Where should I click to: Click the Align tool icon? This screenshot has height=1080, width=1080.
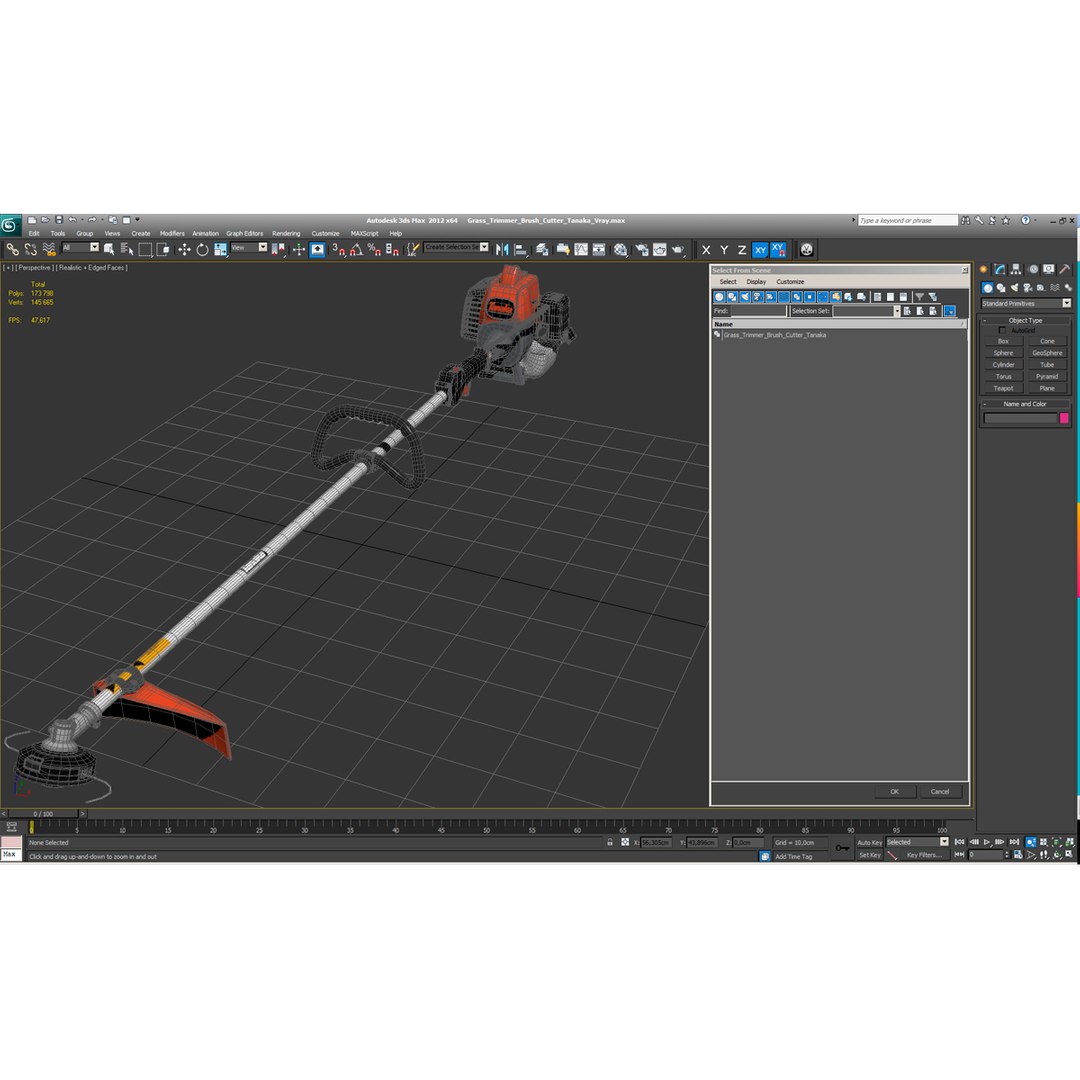pos(521,249)
